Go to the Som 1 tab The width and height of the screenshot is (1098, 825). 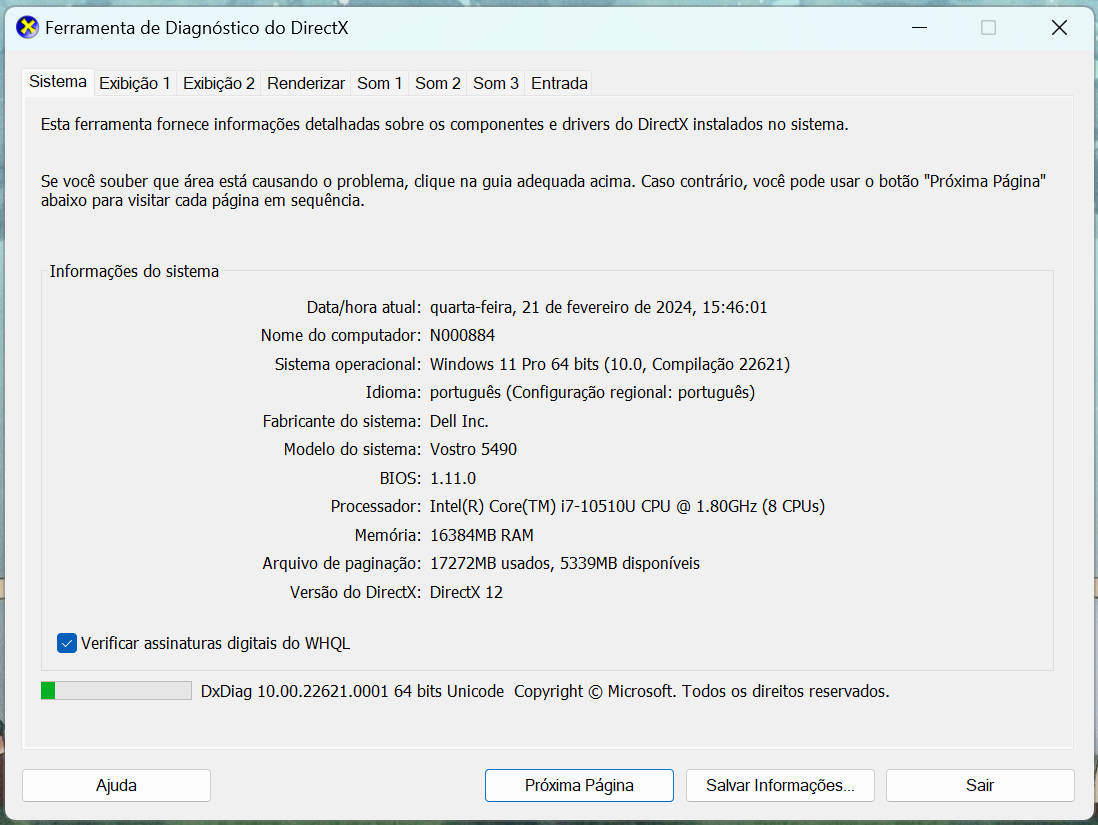[380, 84]
